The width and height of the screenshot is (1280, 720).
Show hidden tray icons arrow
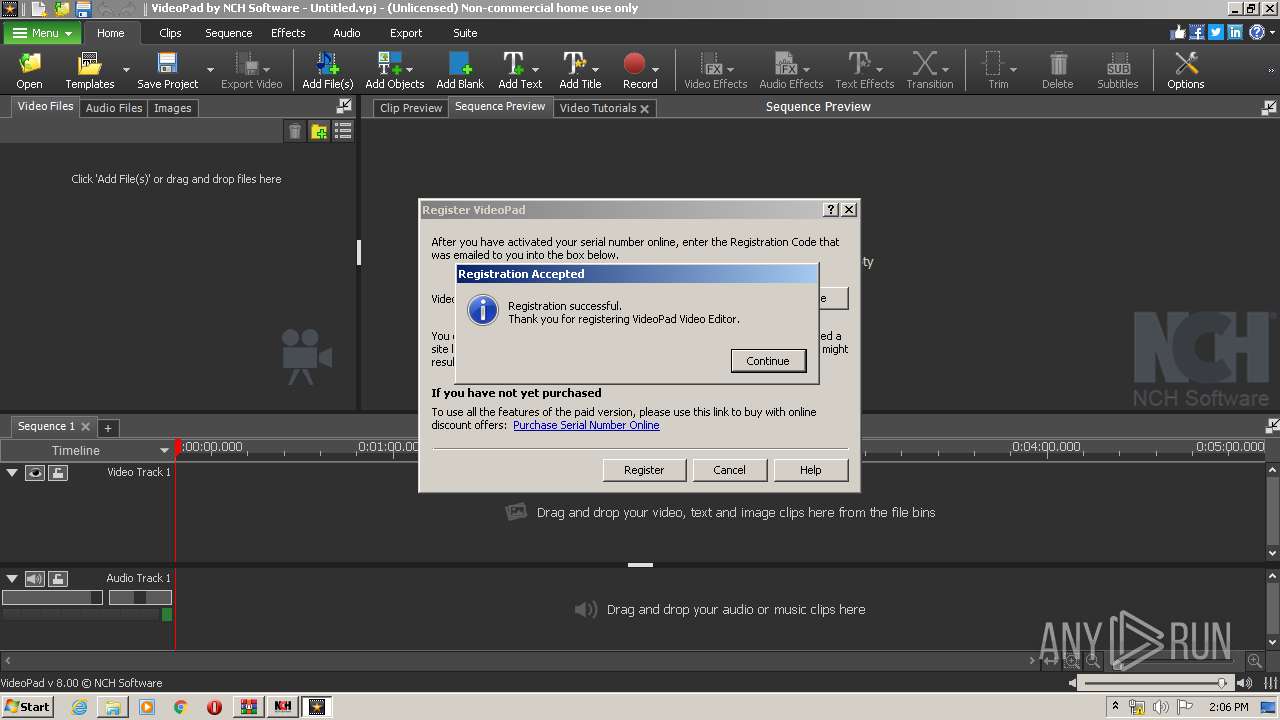point(1116,707)
